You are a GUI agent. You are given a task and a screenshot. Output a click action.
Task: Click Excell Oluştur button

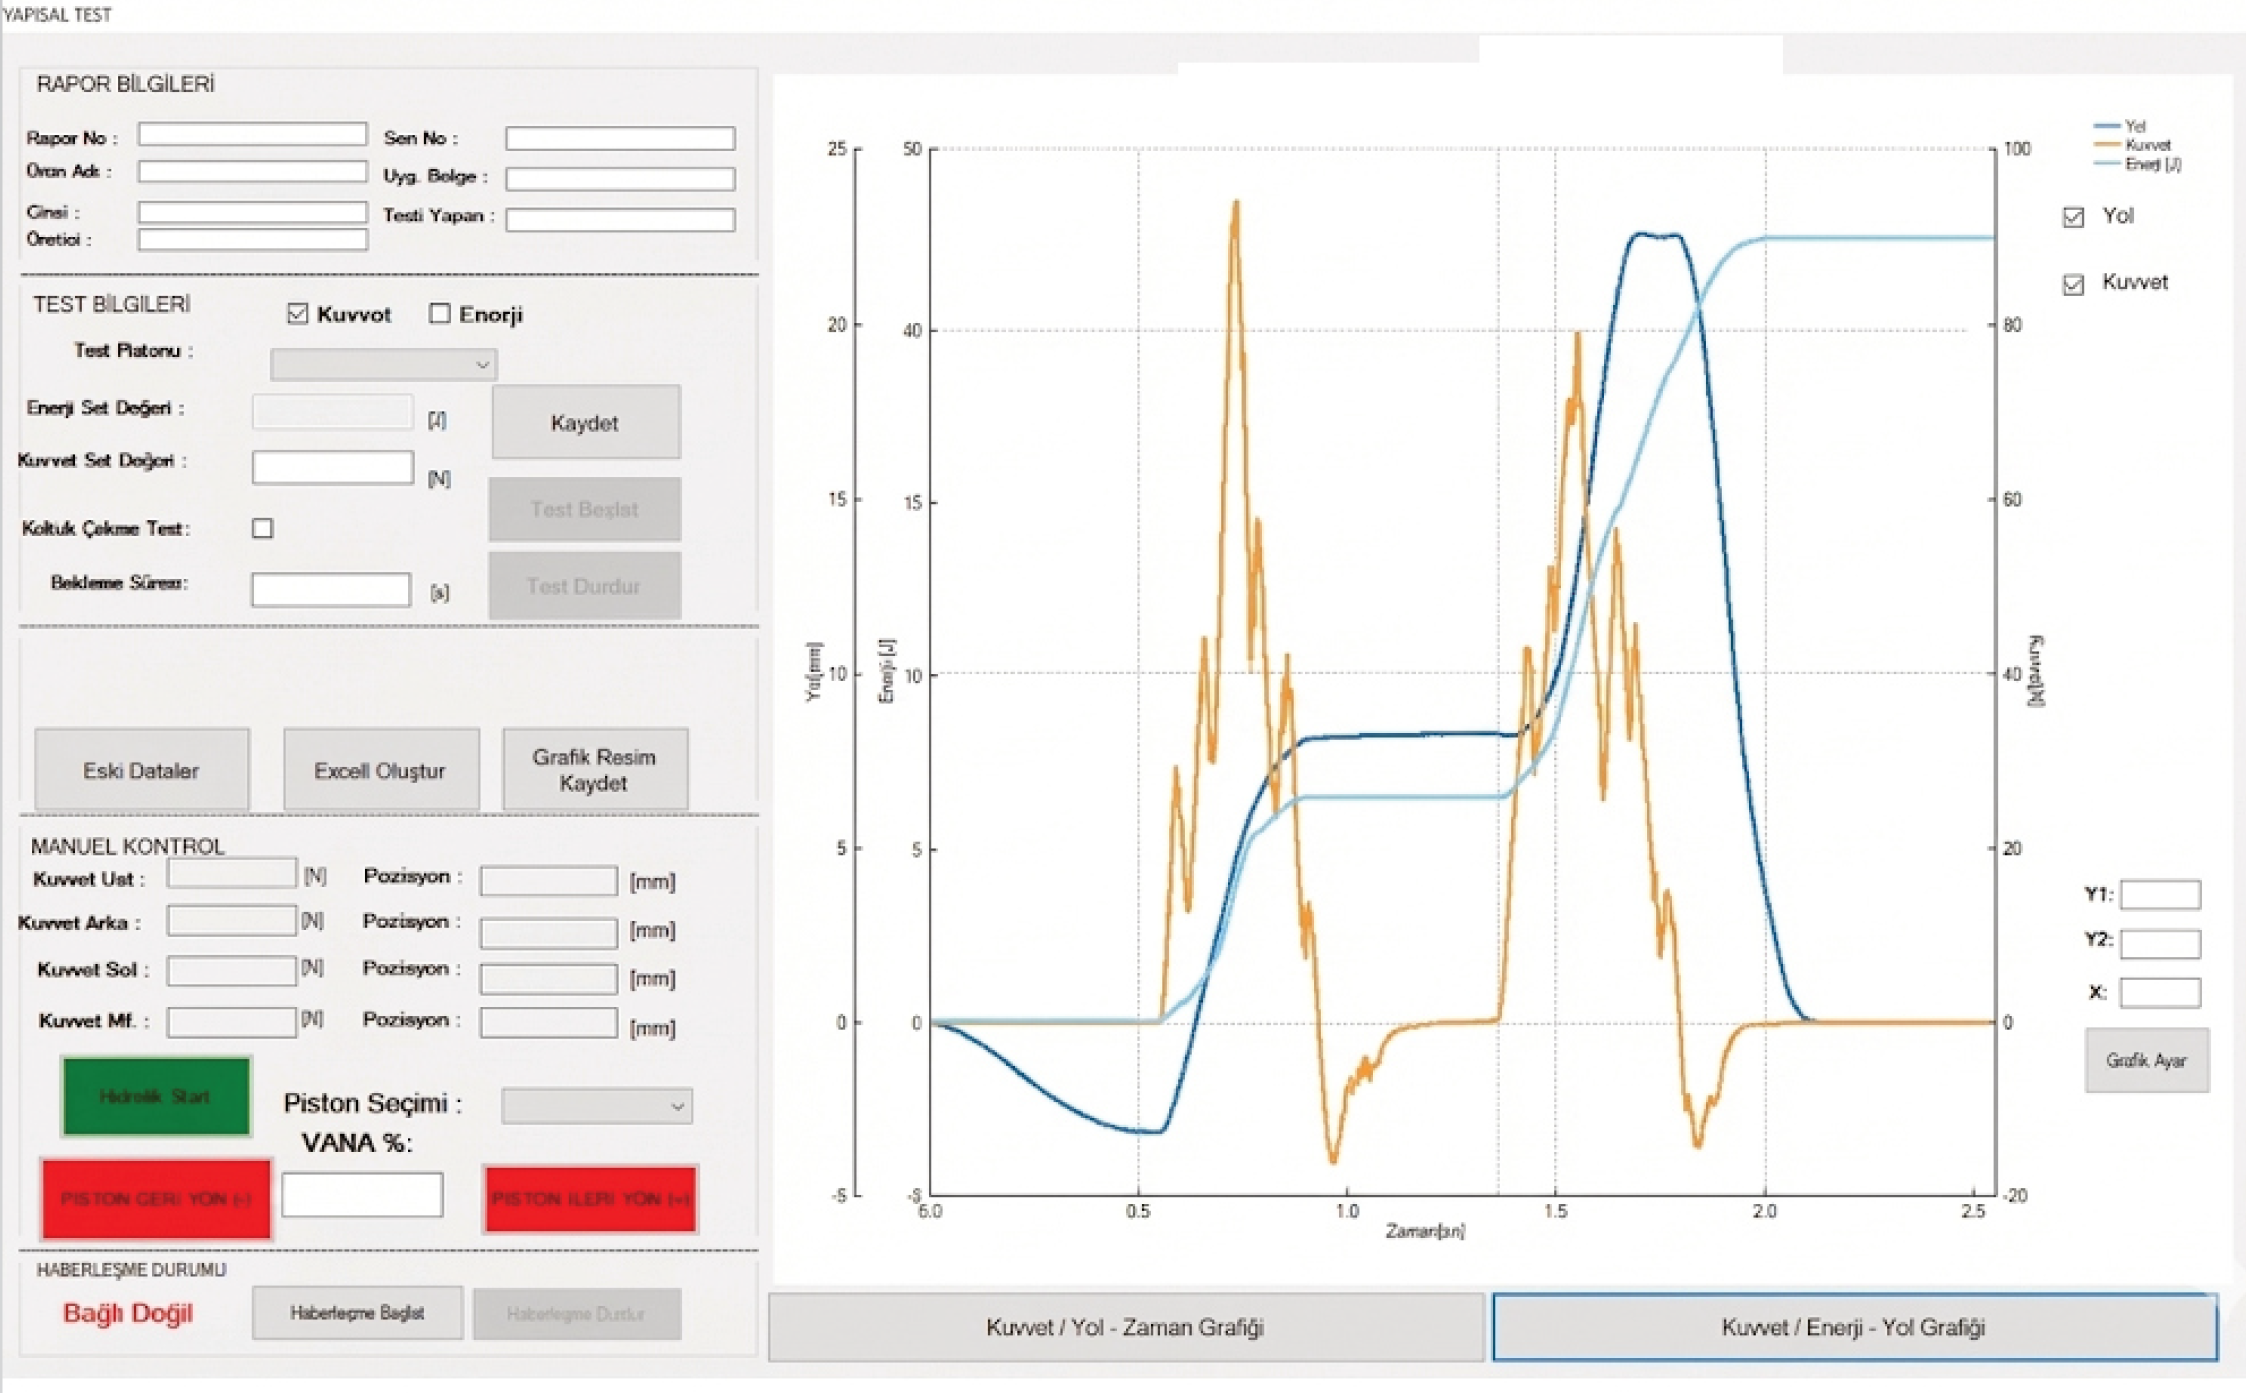click(380, 770)
